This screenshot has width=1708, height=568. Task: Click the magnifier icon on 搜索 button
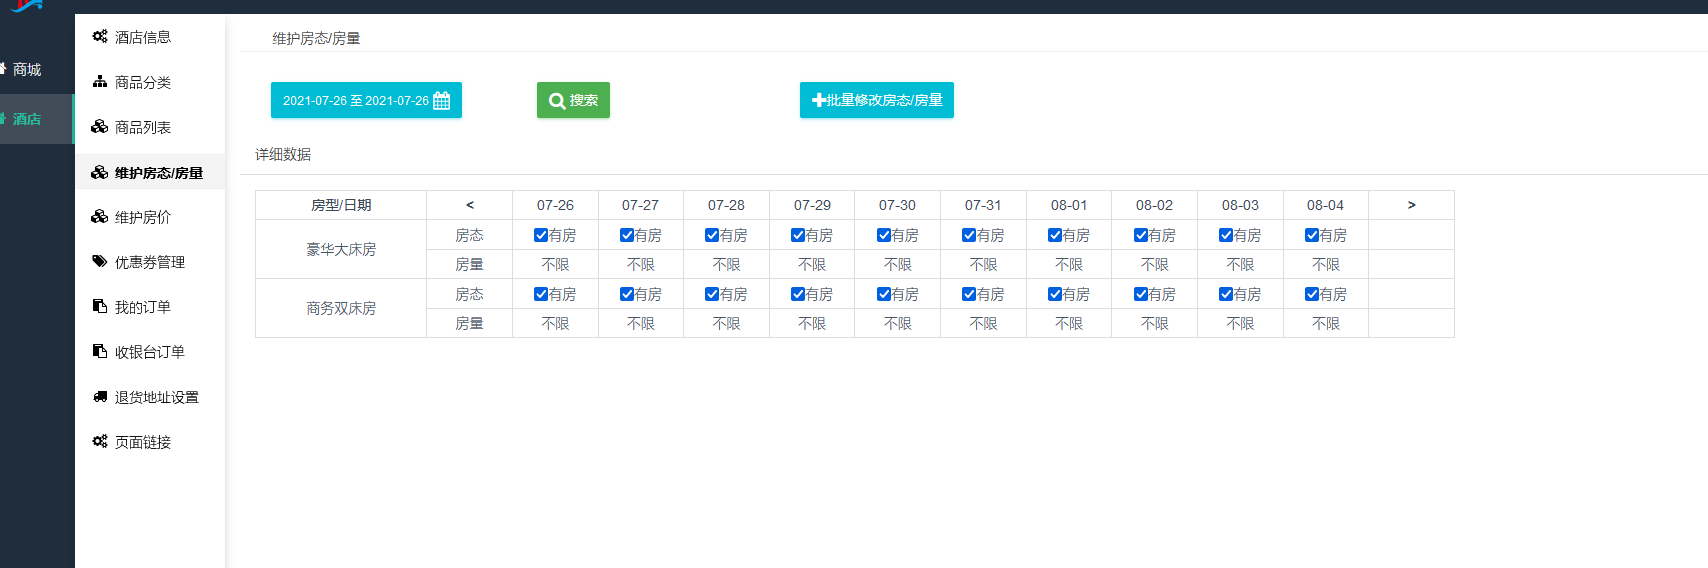point(557,101)
